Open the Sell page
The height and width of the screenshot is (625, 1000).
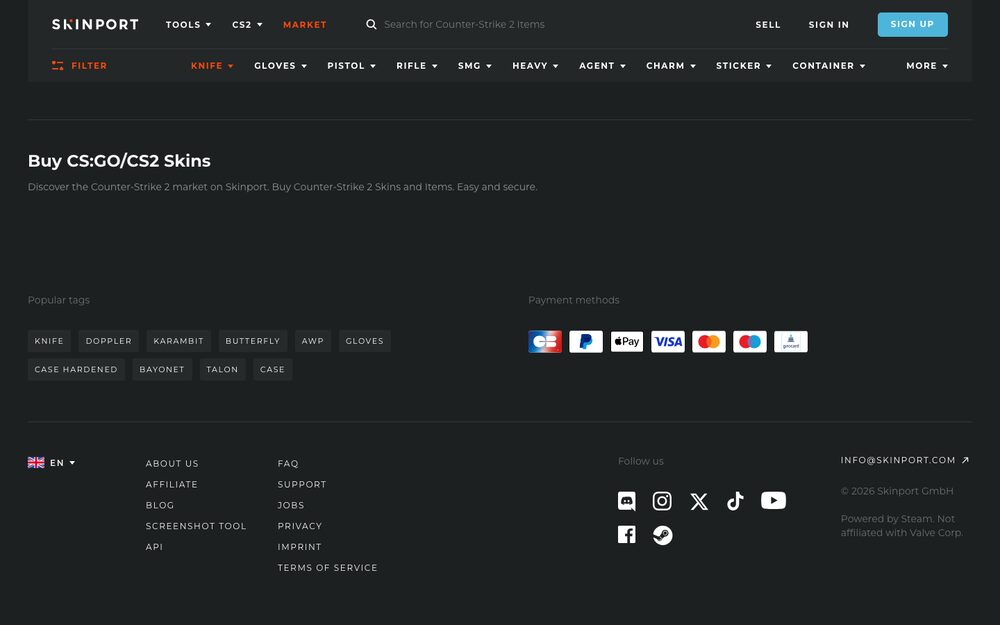[768, 24]
